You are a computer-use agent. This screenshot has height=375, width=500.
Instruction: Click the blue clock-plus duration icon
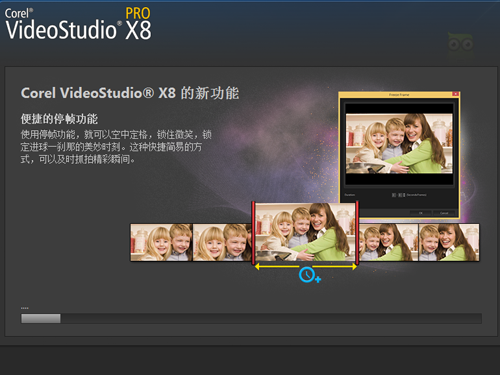pyautogui.click(x=310, y=275)
